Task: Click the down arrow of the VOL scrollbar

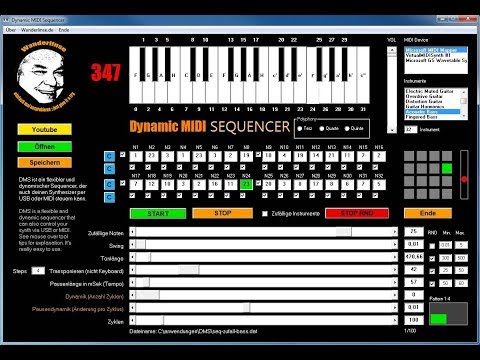Action: click(x=392, y=130)
